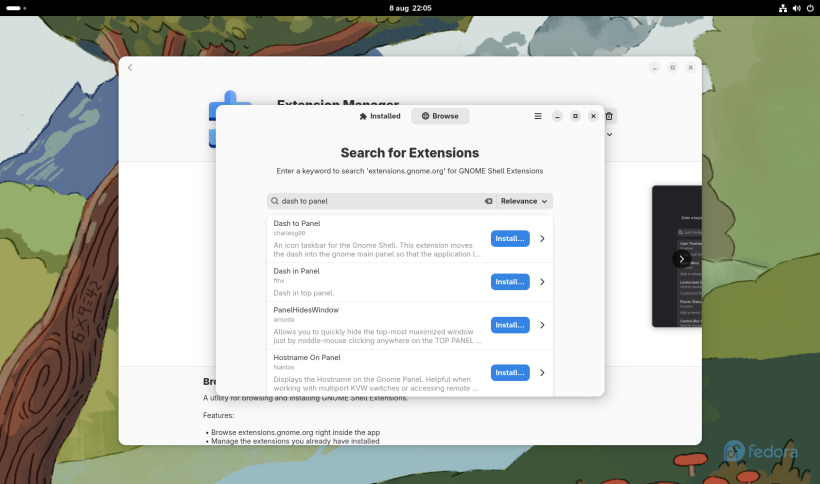Minimize the Software window behind
Image resolution: width=820 pixels, height=484 pixels.
(655, 67)
